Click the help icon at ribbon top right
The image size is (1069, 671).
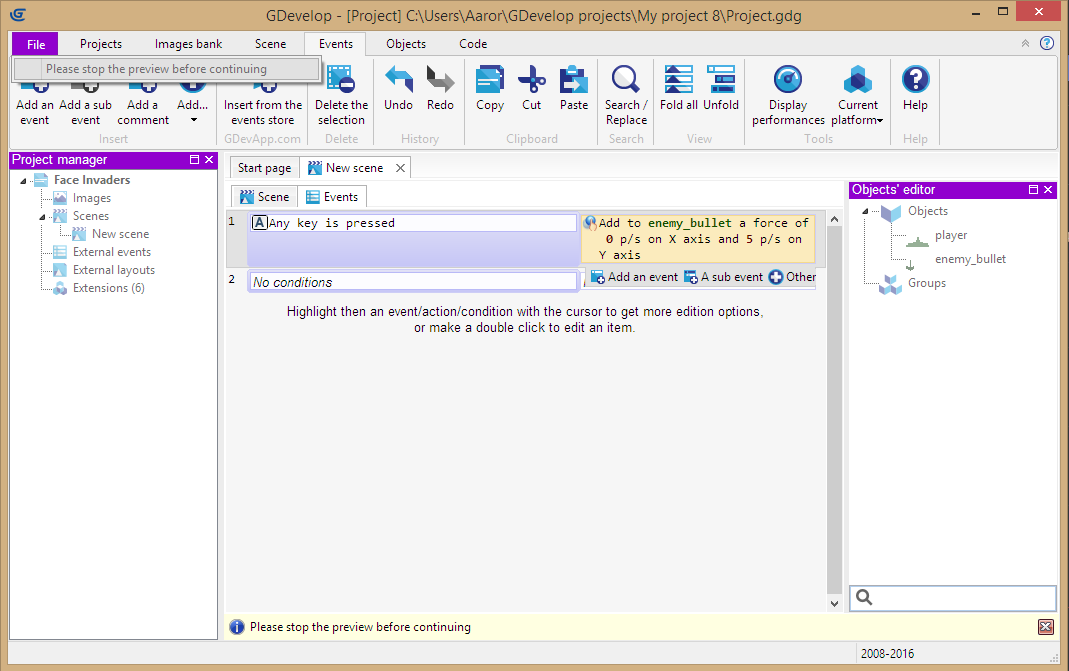1047,43
